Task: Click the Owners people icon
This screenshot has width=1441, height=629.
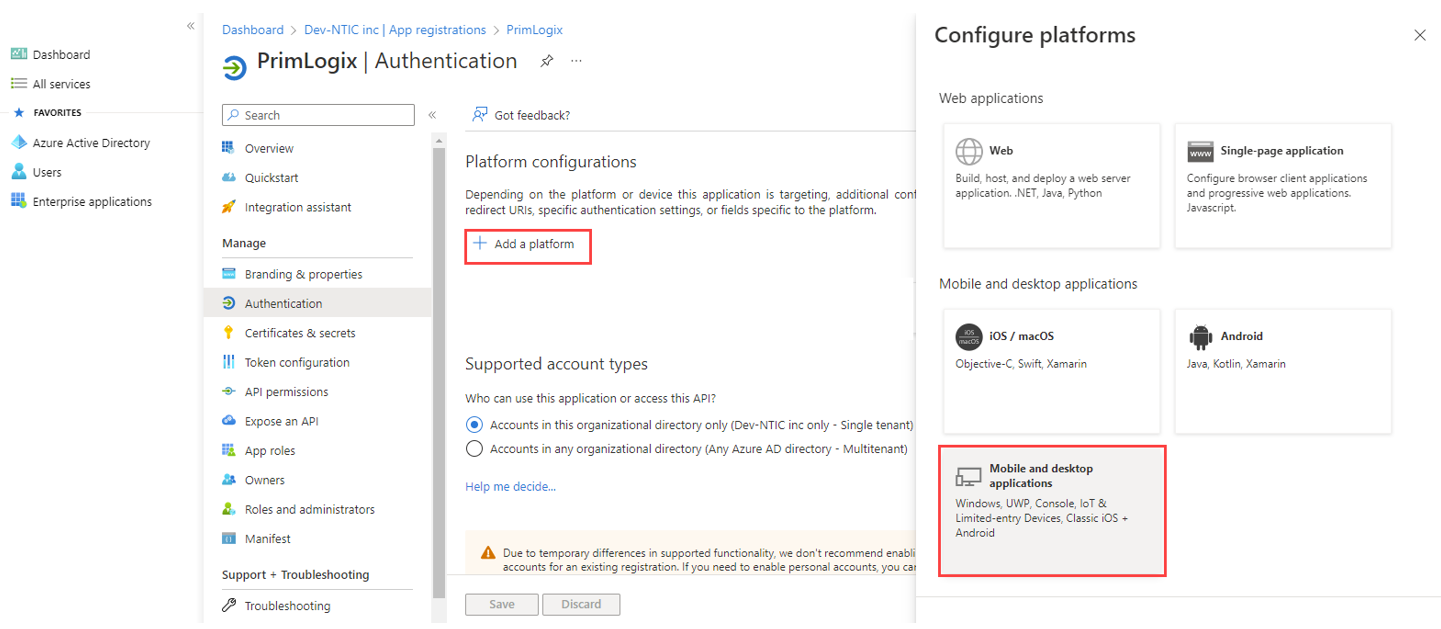Action: [228, 480]
